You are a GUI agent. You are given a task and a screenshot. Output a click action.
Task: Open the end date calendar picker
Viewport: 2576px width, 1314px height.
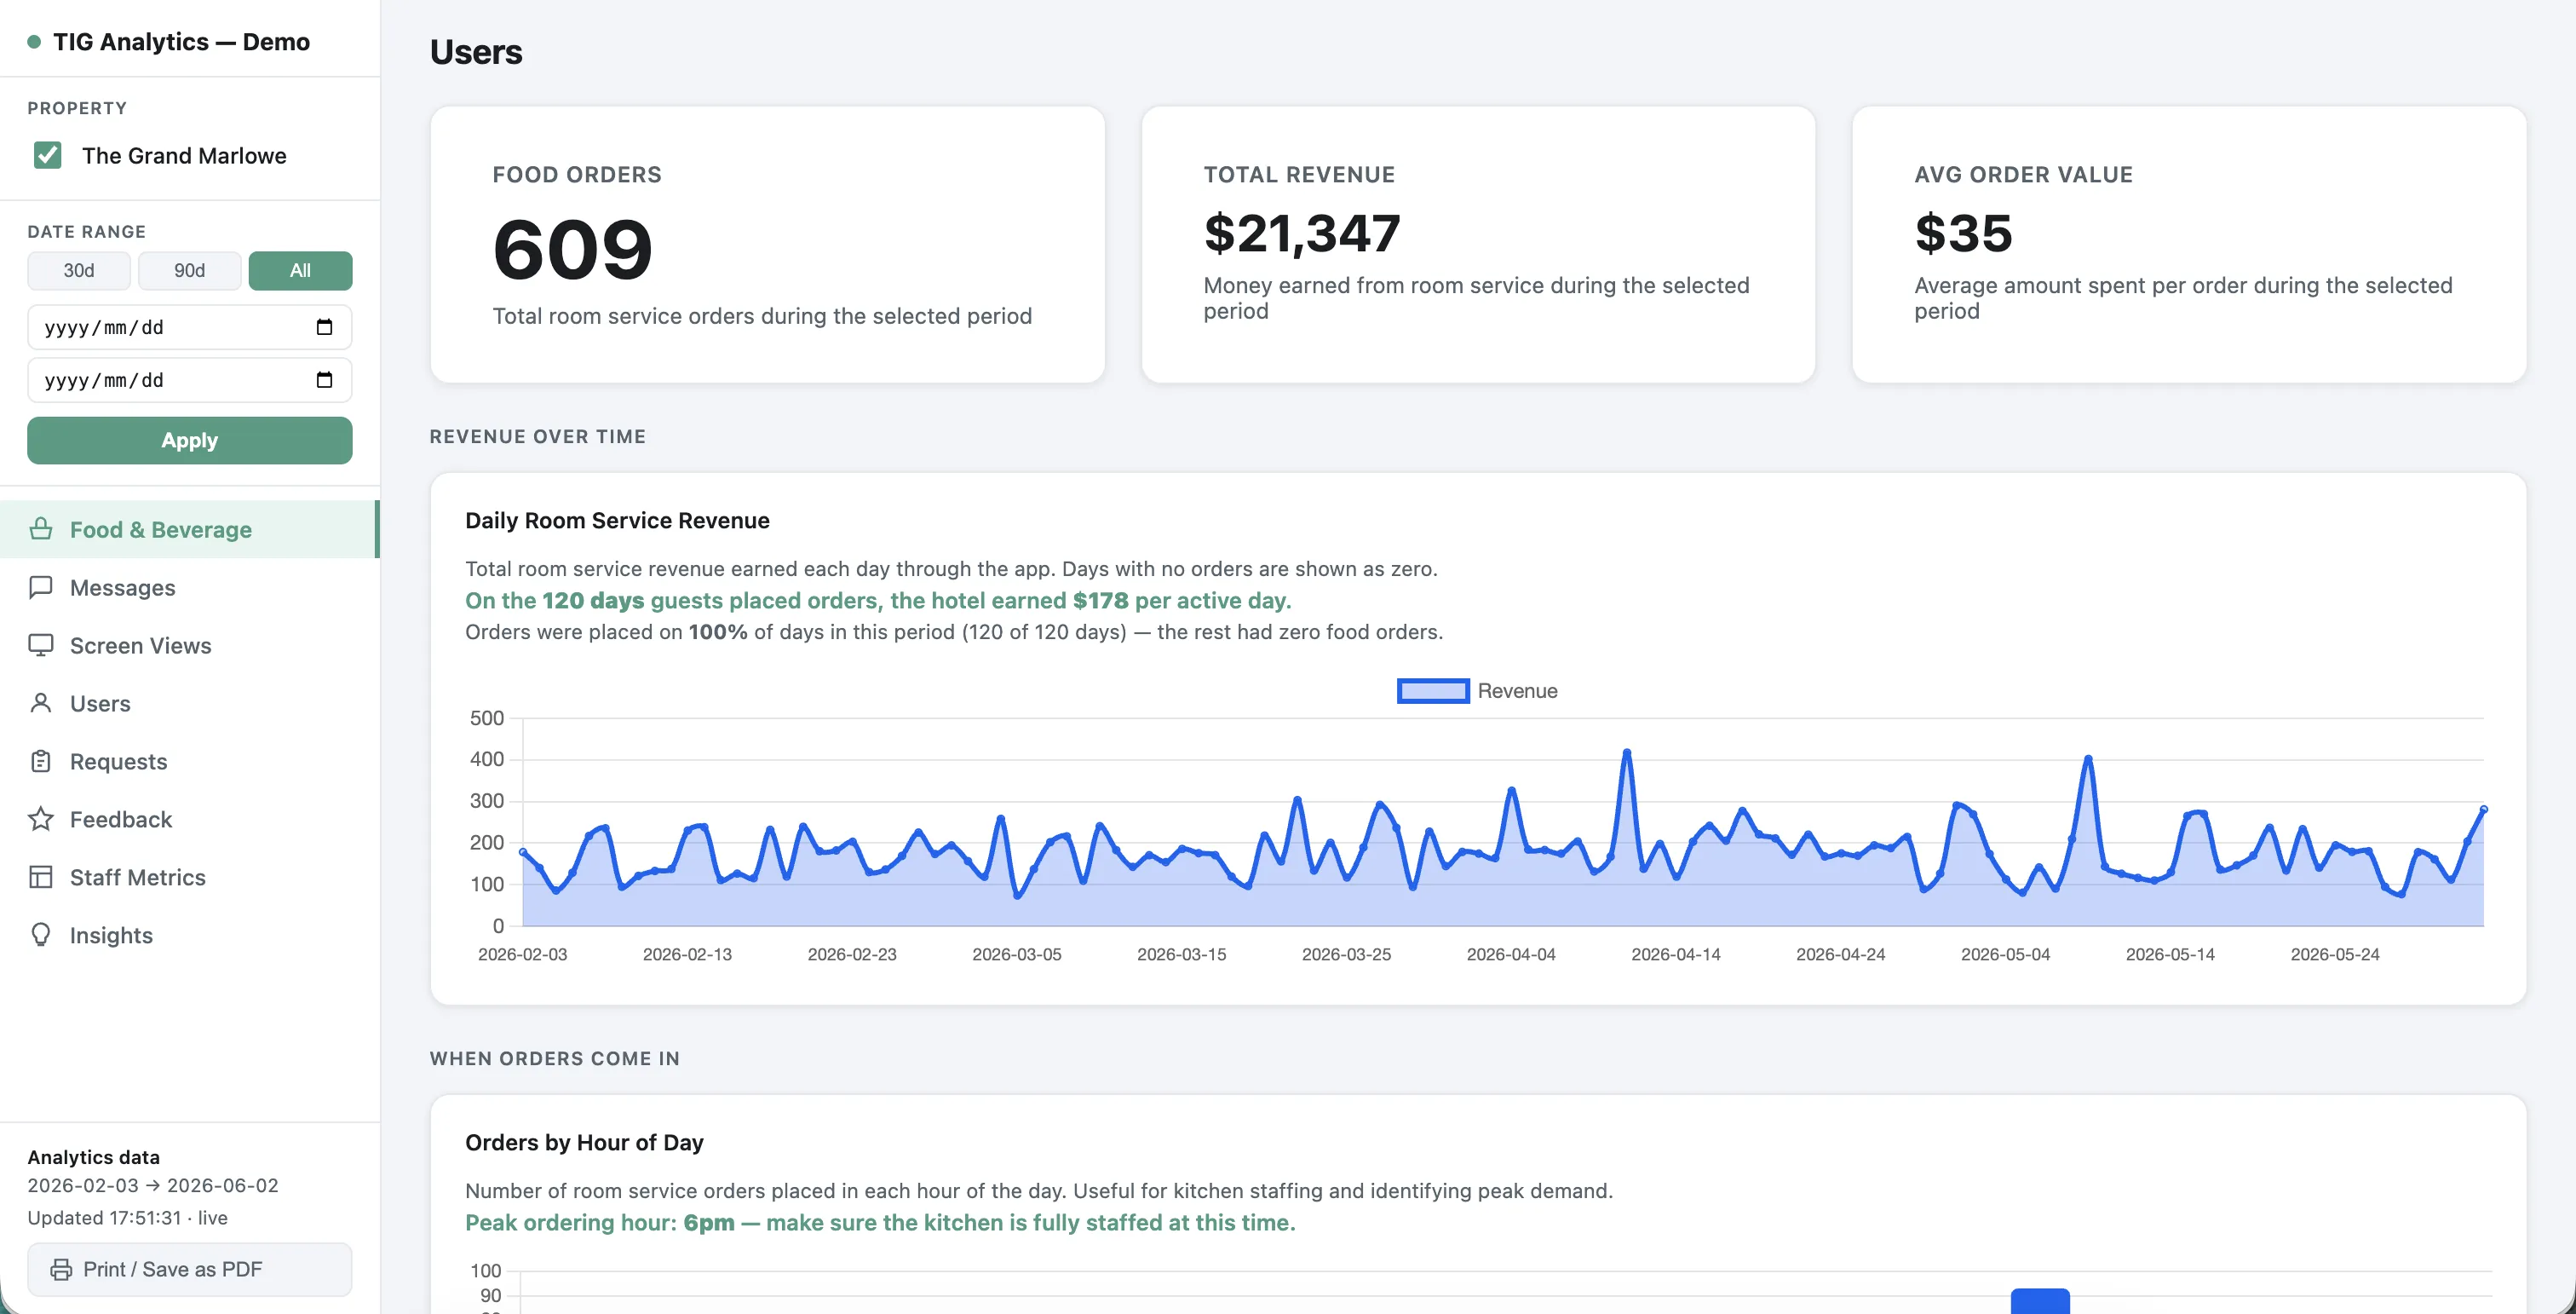tap(324, 380)
